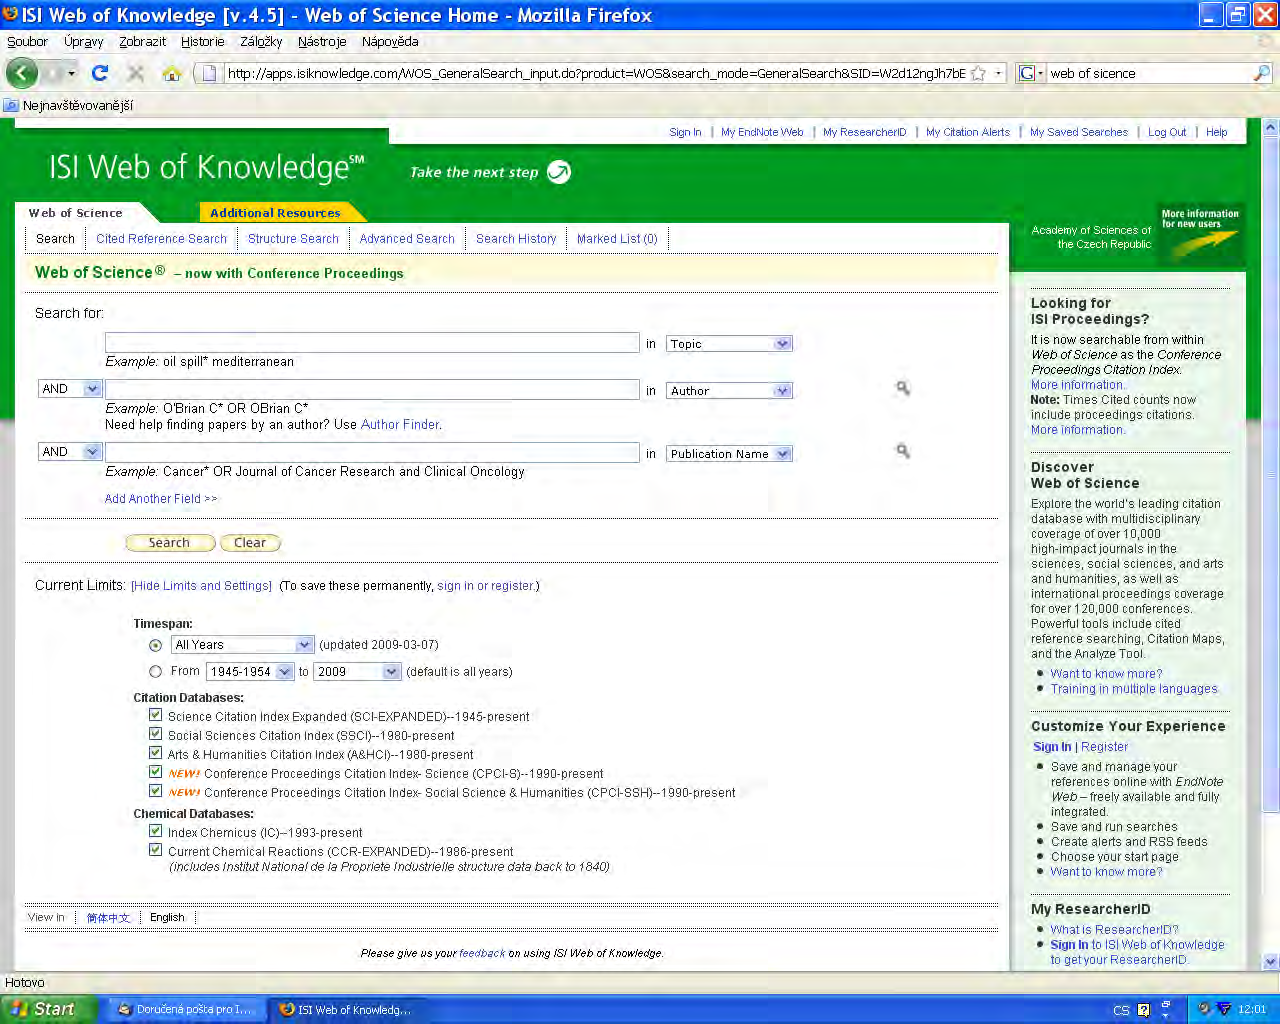Screen dimensions: 1280x1024
Task: Open Cited Reference Search tab
Action: click(x=161, y=239)
